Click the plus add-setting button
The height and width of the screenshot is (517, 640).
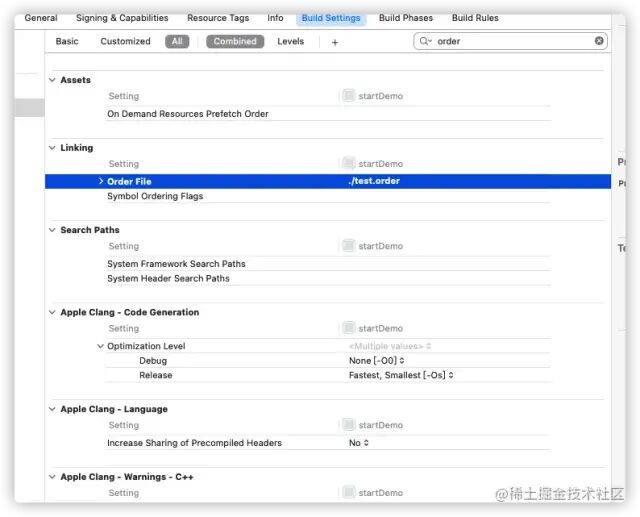click(x=335, y=42)
